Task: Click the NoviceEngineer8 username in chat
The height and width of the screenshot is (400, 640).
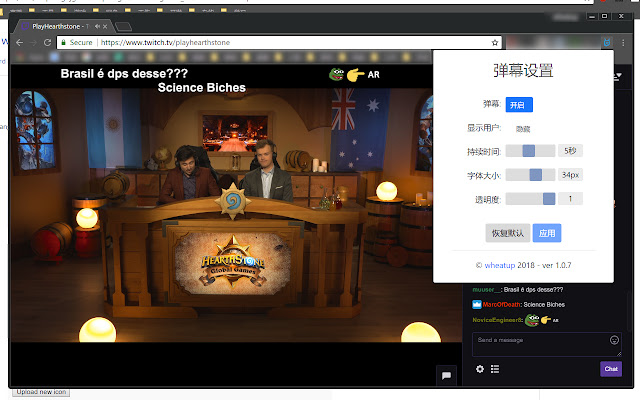Action: click(x=497, y=320)
